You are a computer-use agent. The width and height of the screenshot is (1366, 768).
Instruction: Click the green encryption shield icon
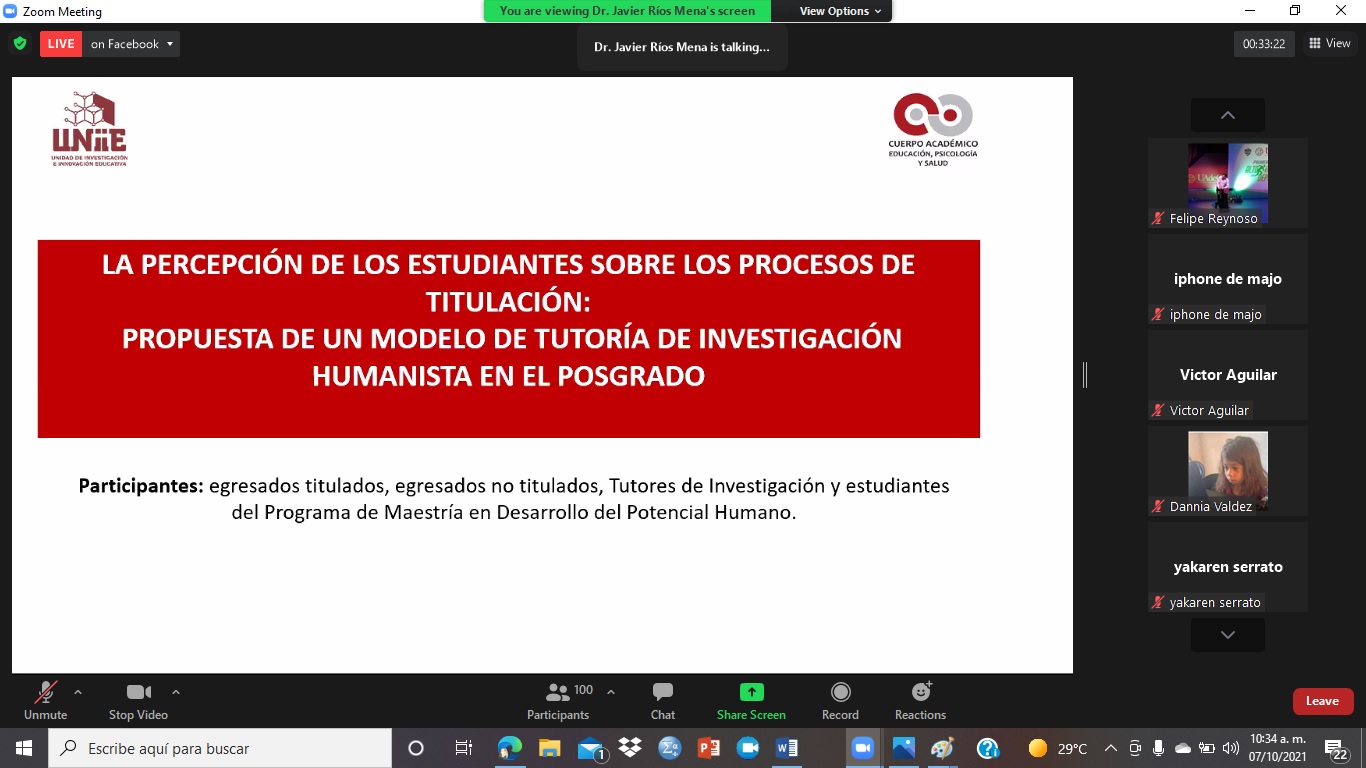20,44
